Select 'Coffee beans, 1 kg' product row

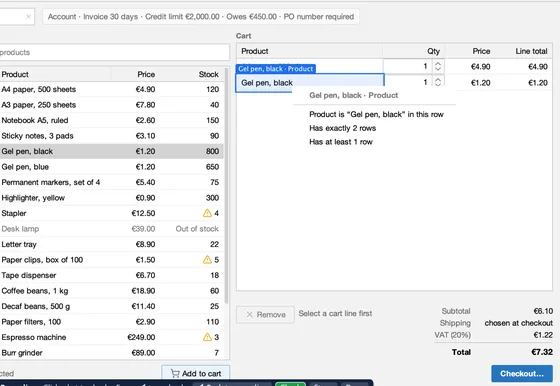(x=112, y=291)
